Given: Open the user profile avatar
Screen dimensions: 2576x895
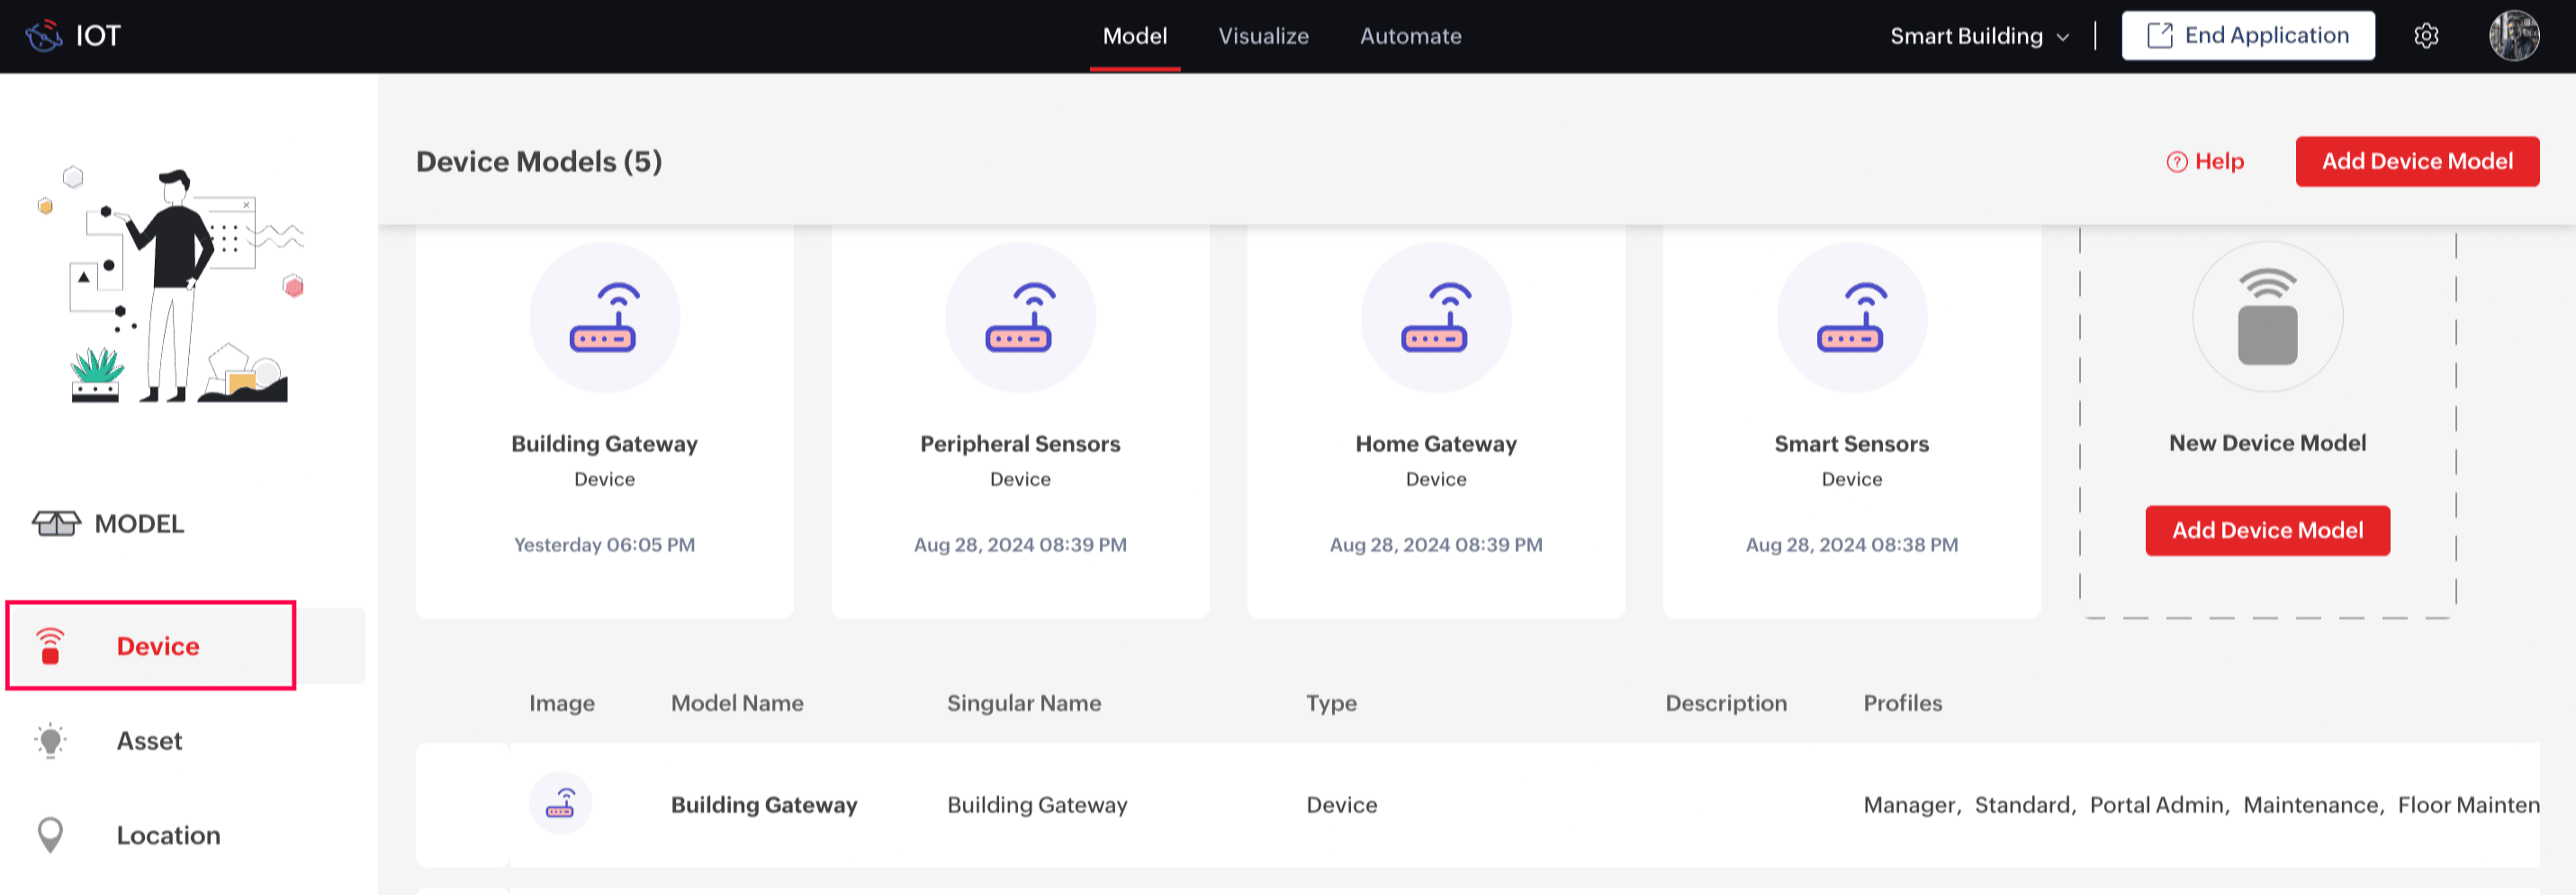Looking at the screenshot, I should (2514, 36).
